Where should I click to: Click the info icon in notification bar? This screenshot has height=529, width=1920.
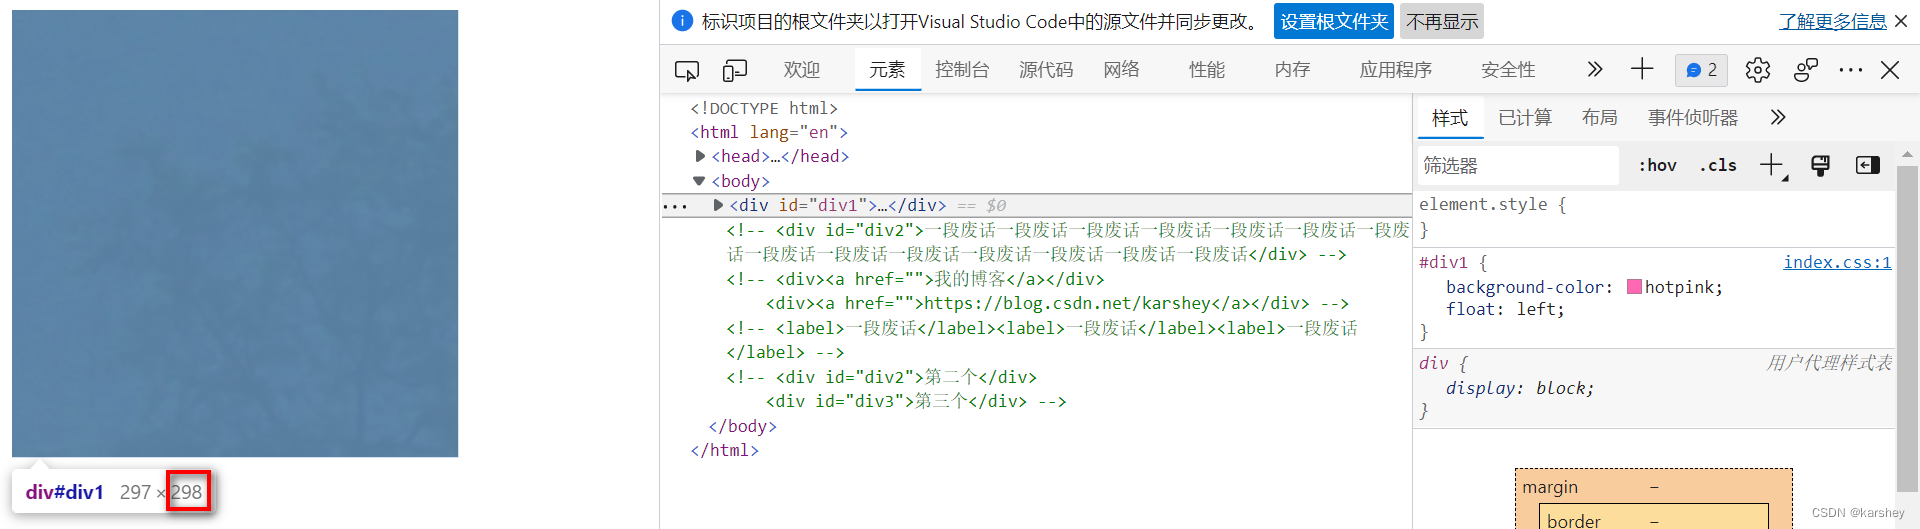point(682,21)
